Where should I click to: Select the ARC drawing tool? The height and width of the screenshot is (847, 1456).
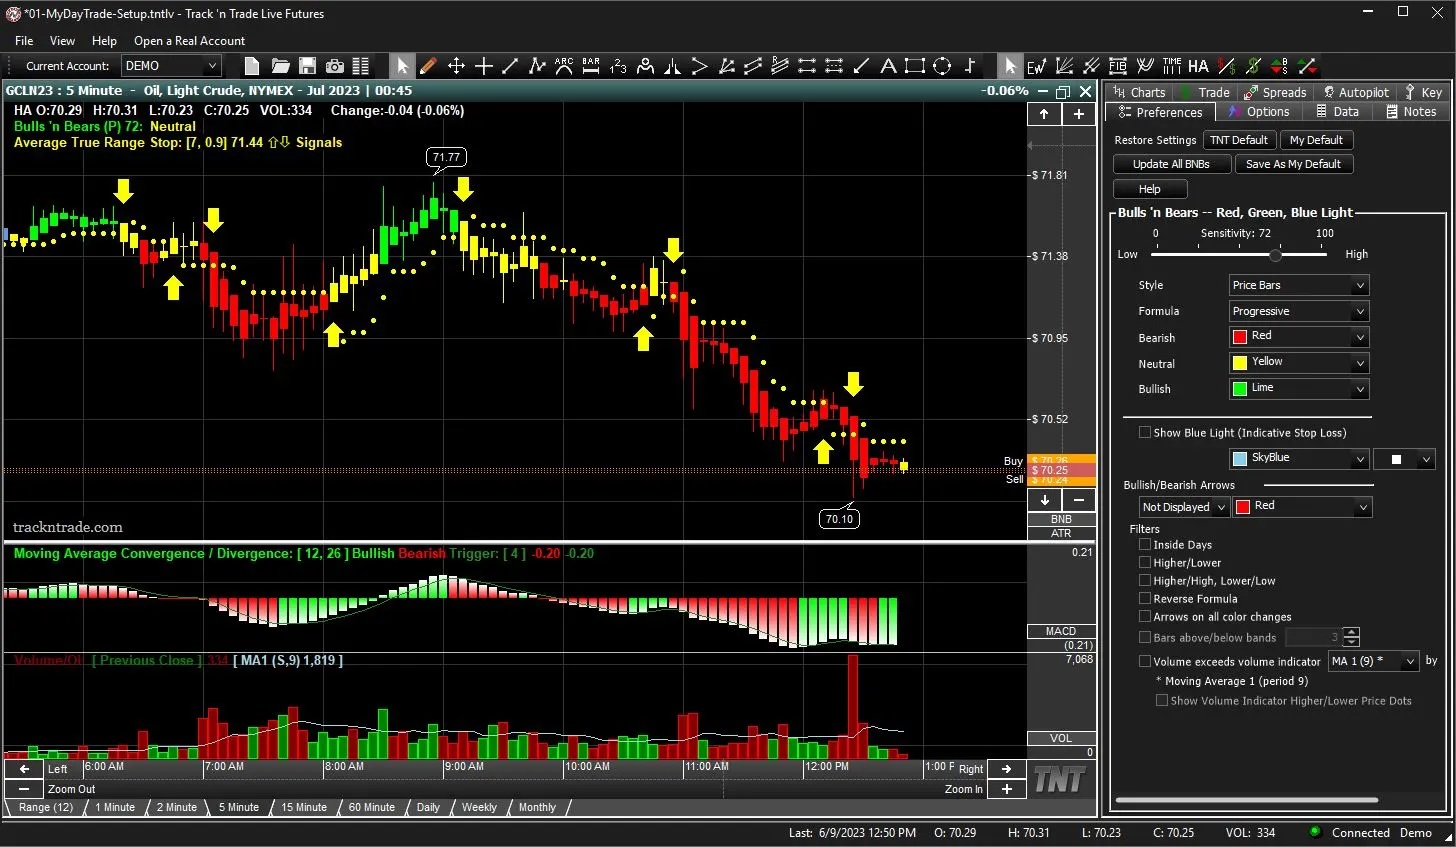[564, 66]
